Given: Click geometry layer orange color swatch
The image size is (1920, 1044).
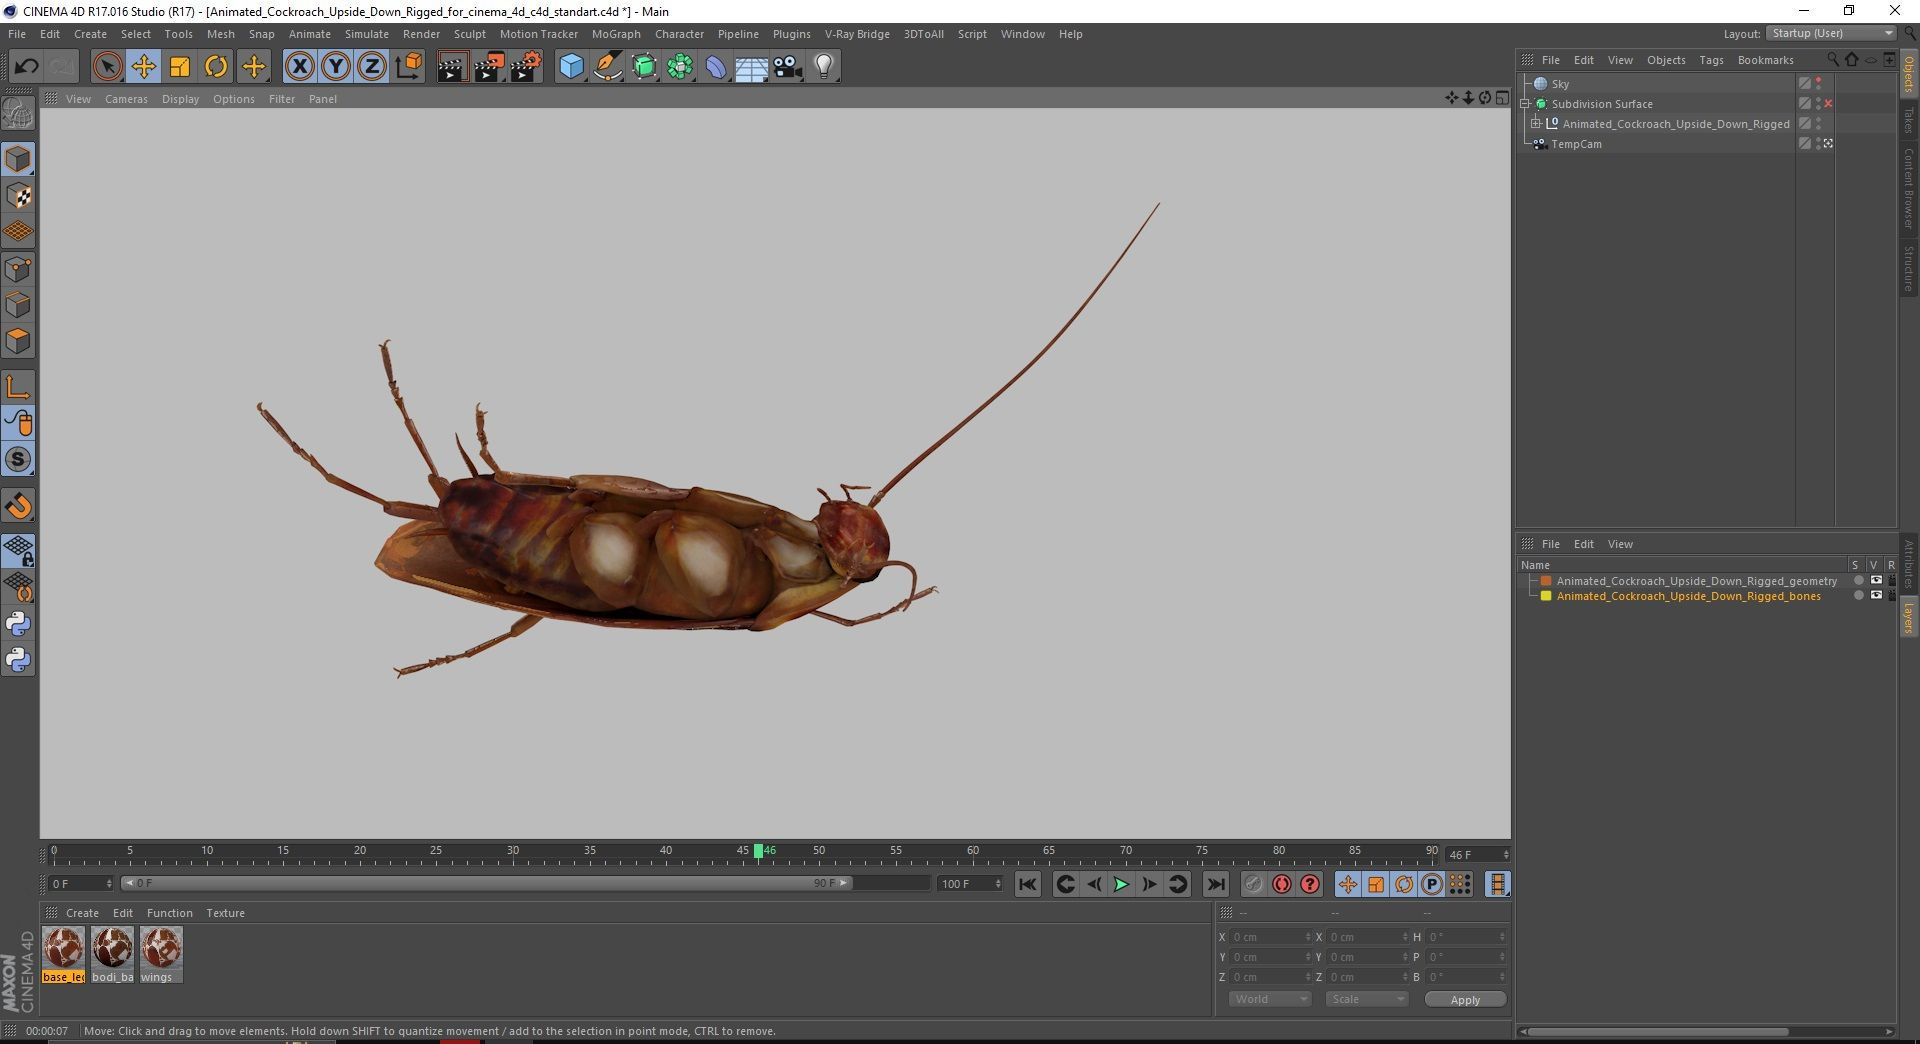Looking at the screenshot, I should click(1546, 581).
